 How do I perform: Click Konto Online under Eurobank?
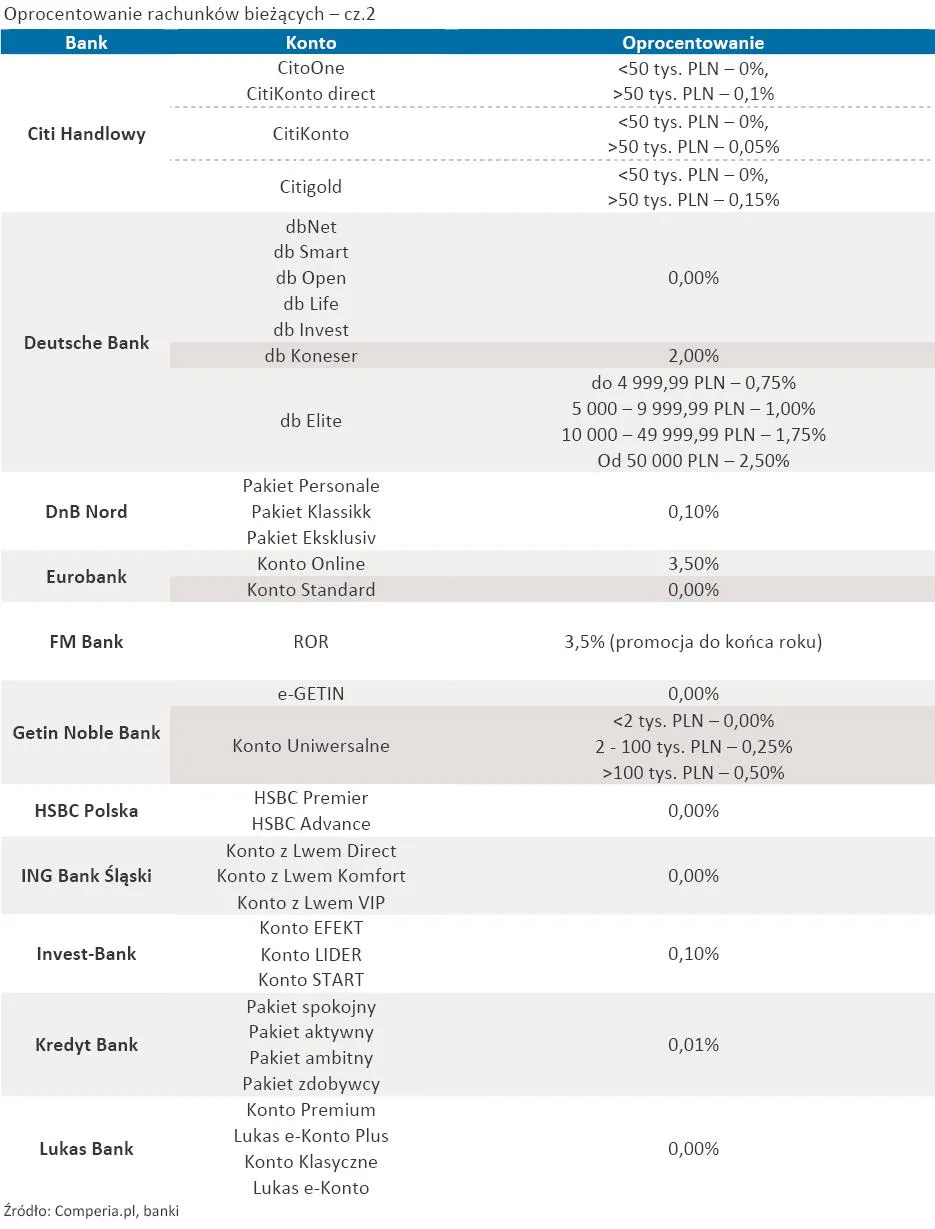[311, 564]
